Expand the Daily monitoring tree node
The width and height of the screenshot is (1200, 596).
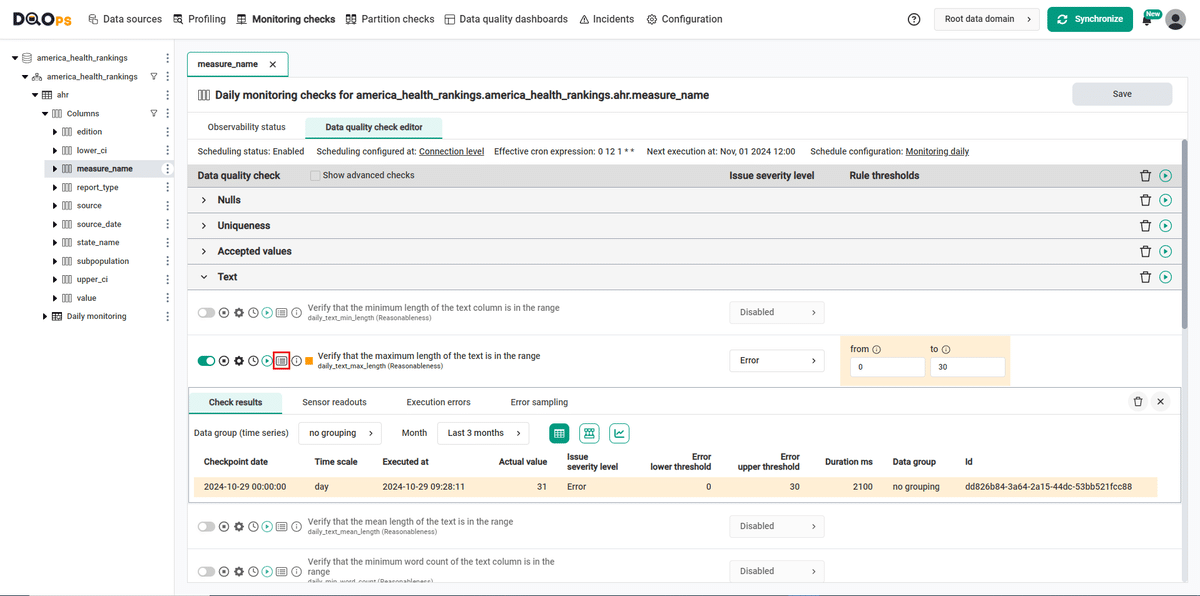[x=45, y=316]
